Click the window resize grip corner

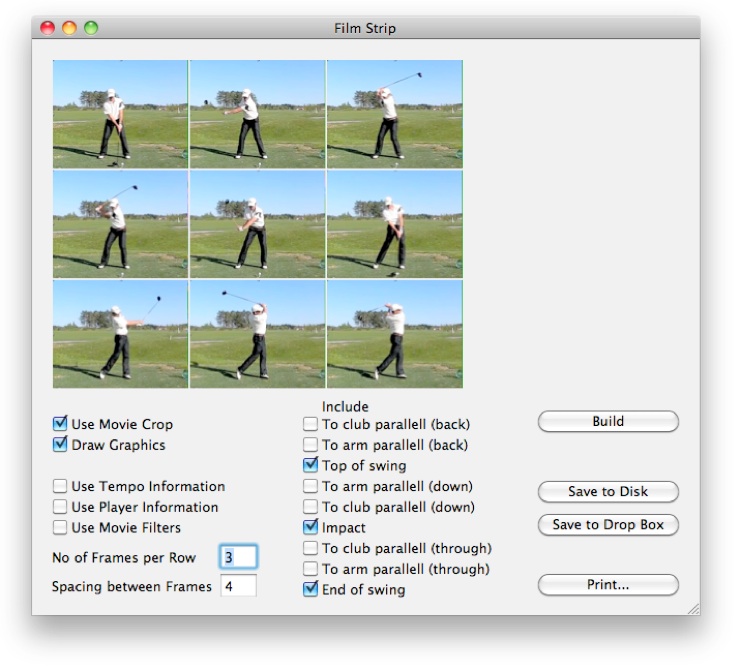click(x=693, y=609)
